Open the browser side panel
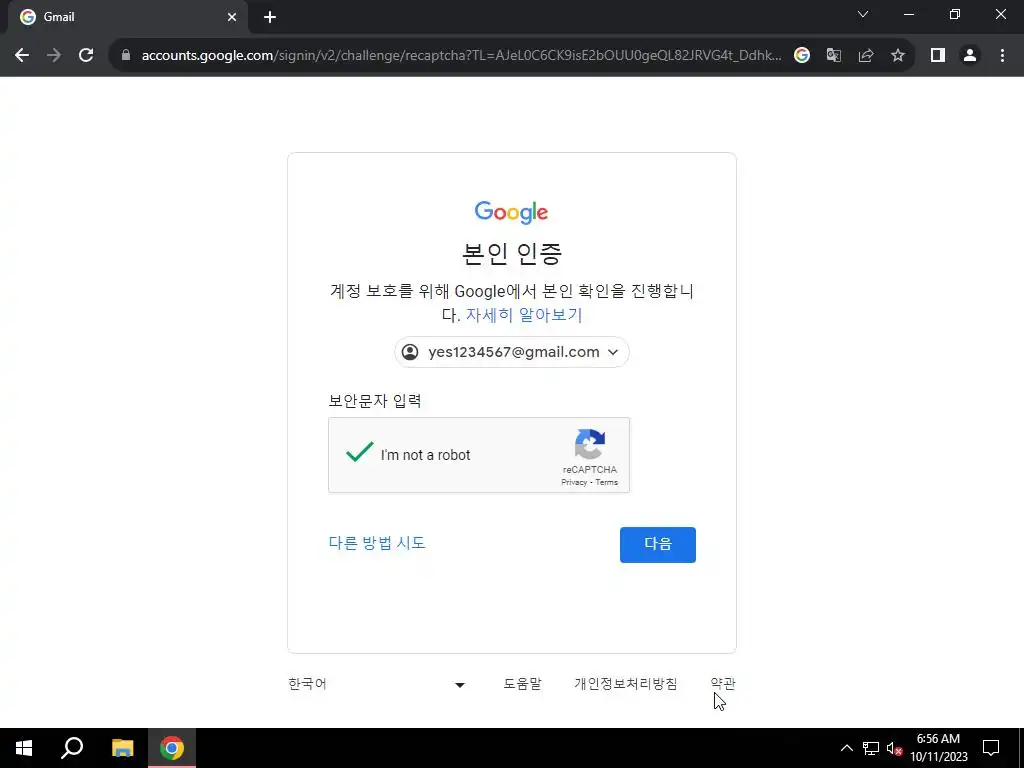Viewport: 1024px width, 768px height. (938, 56)
